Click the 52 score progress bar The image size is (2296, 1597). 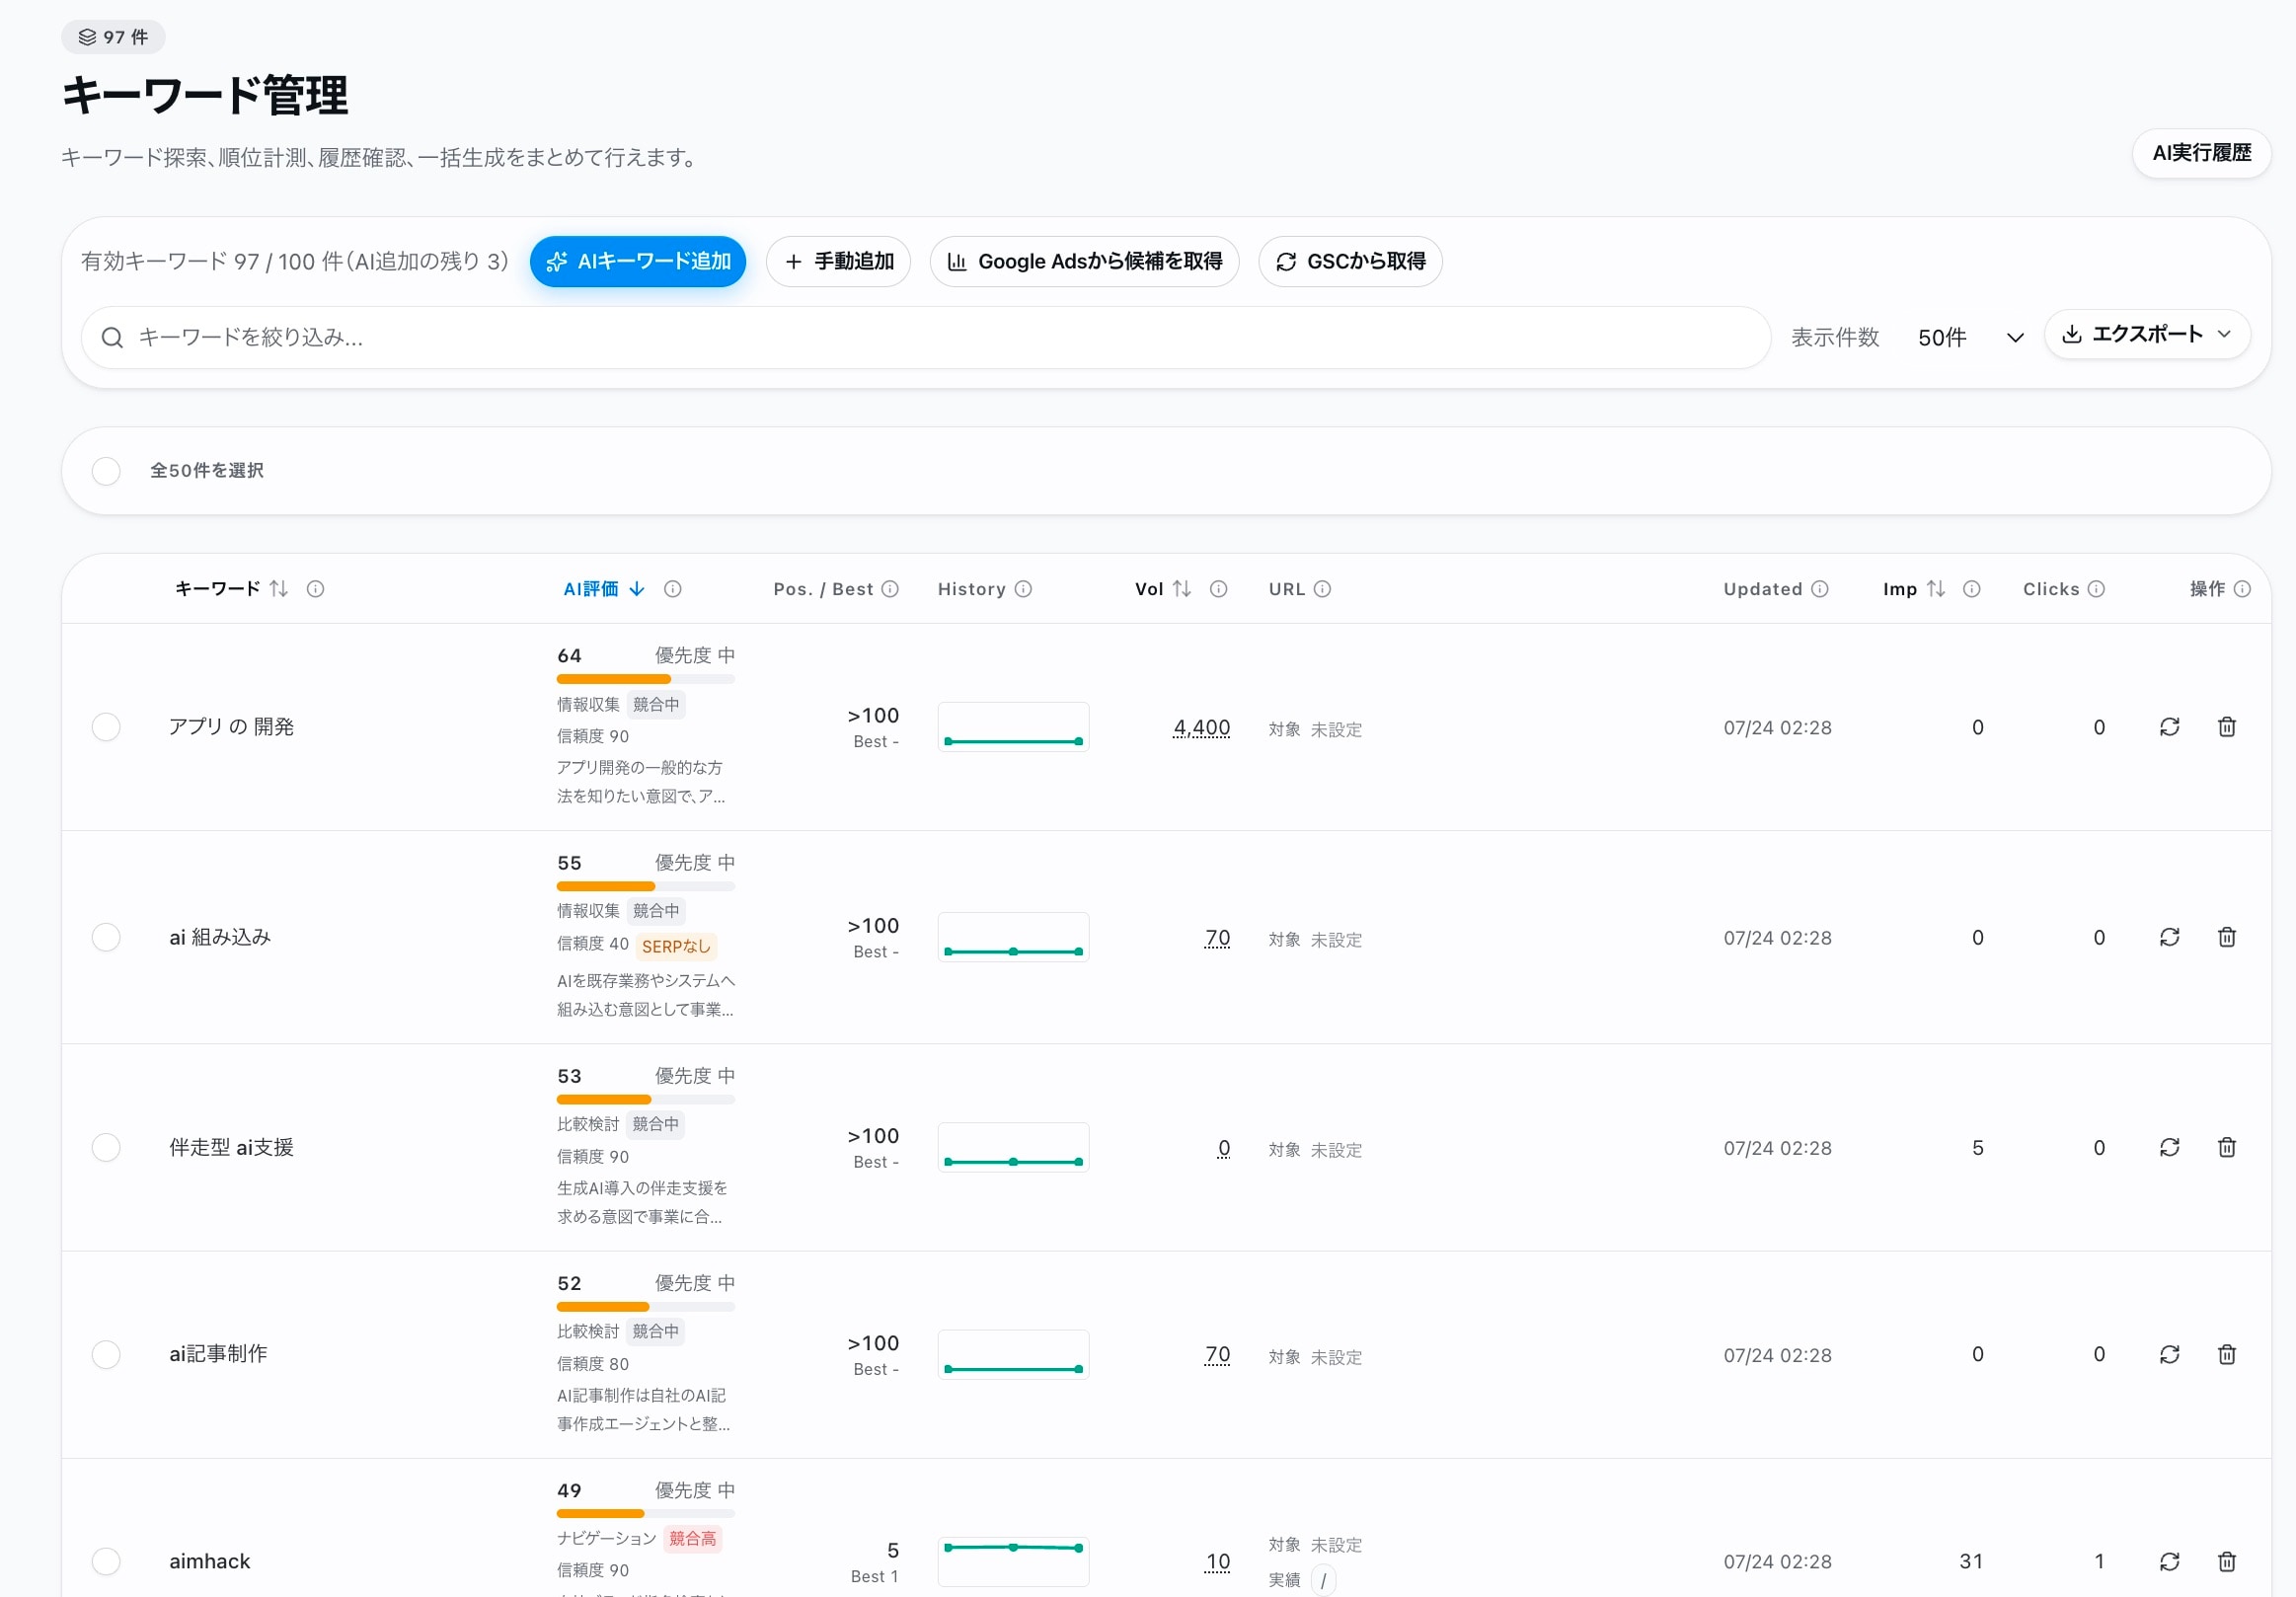646,1306
